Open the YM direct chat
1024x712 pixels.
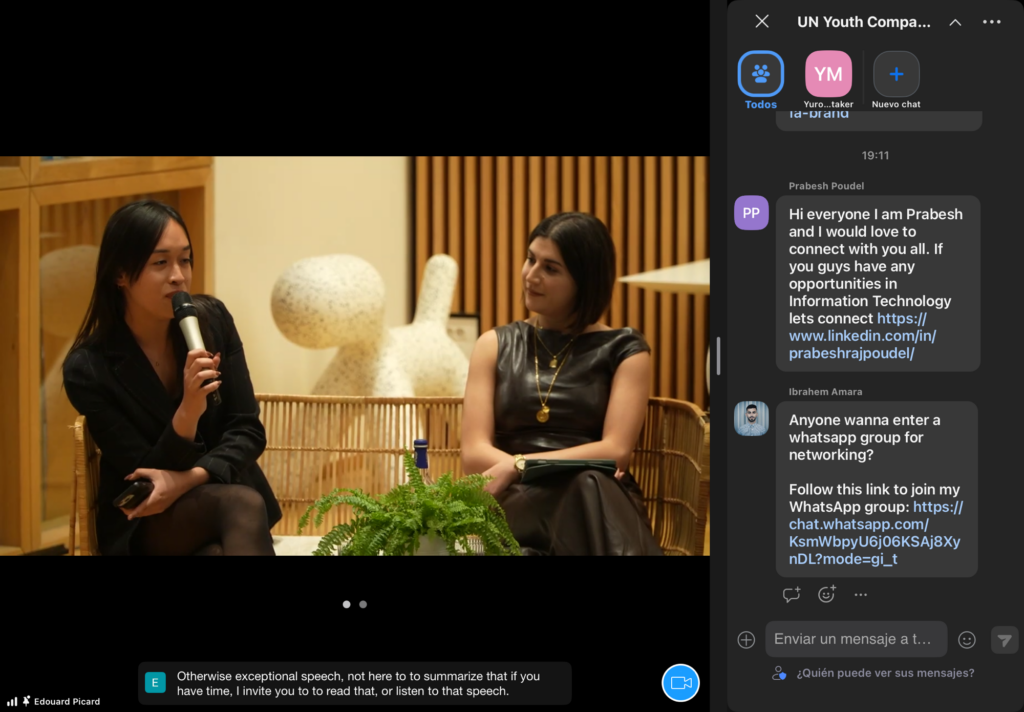(828, 74)
